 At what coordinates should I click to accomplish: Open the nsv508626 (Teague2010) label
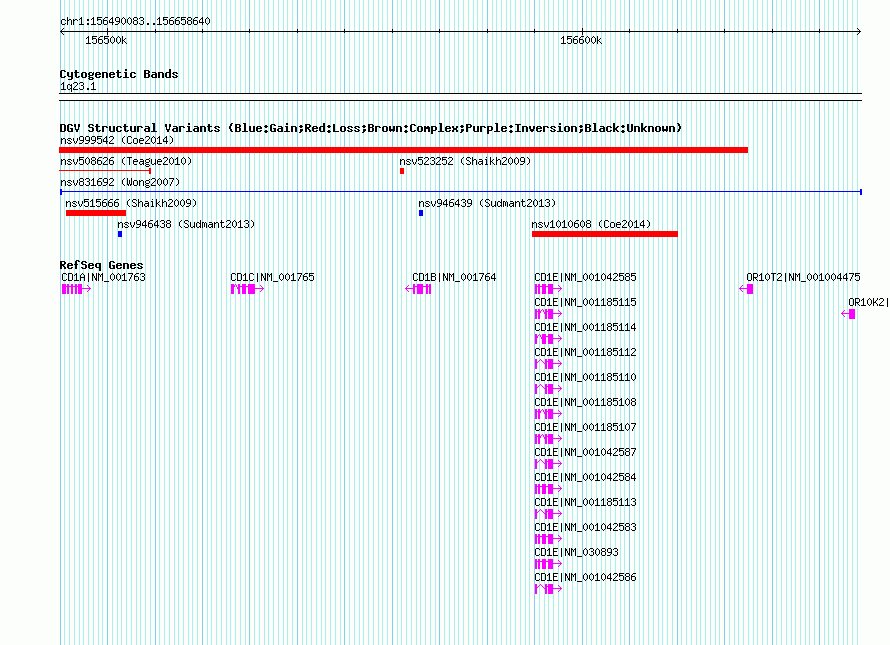pyautogui.click(x=126, y=161)
